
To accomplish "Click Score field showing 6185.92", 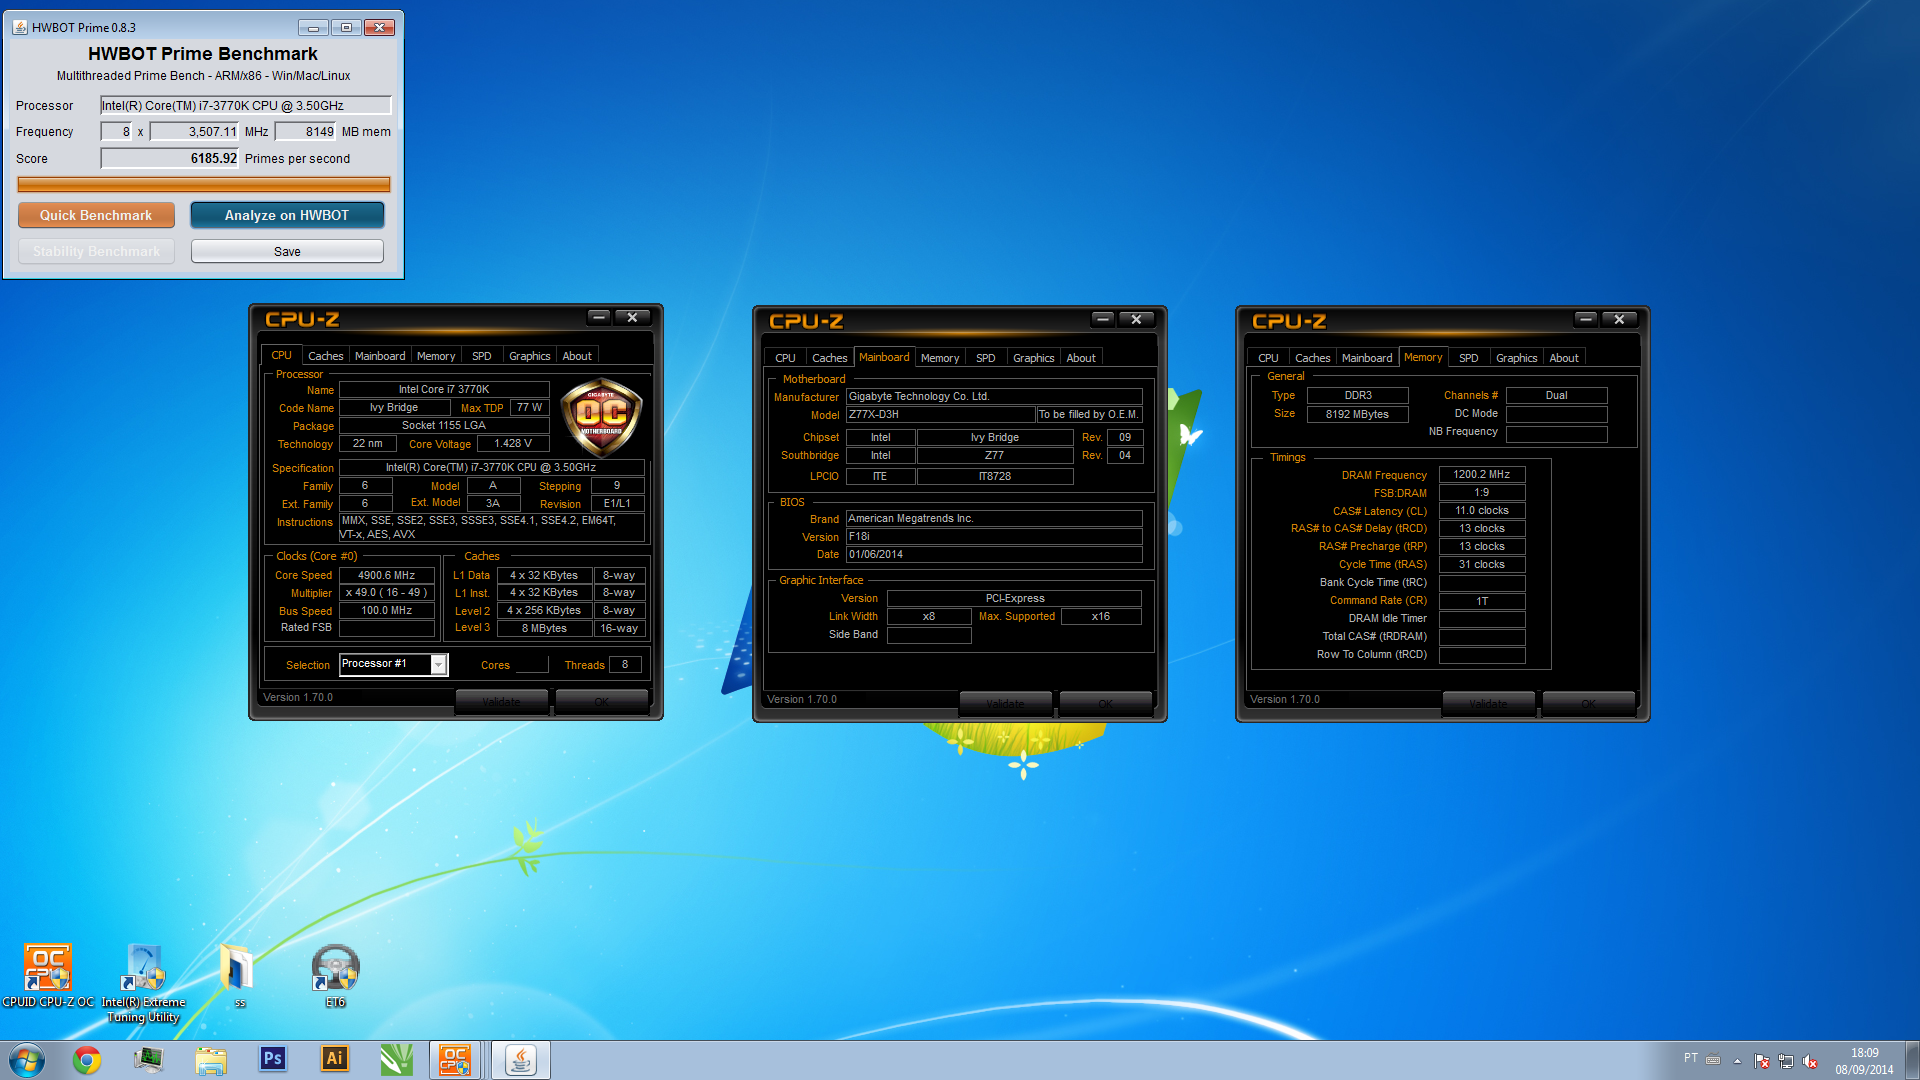I will click(170, 158).
